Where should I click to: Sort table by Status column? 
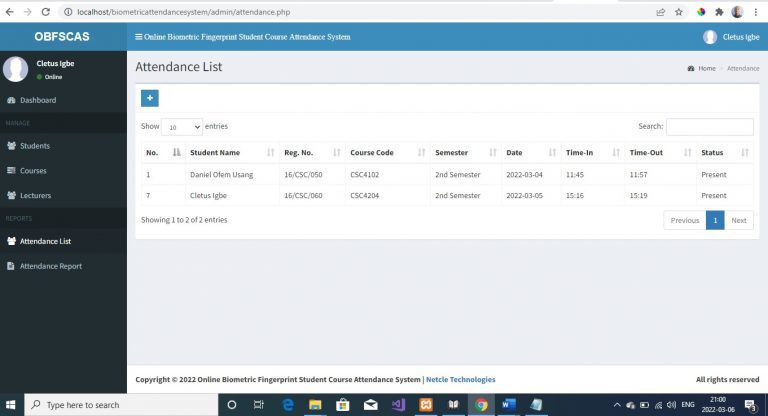[725, 152]
